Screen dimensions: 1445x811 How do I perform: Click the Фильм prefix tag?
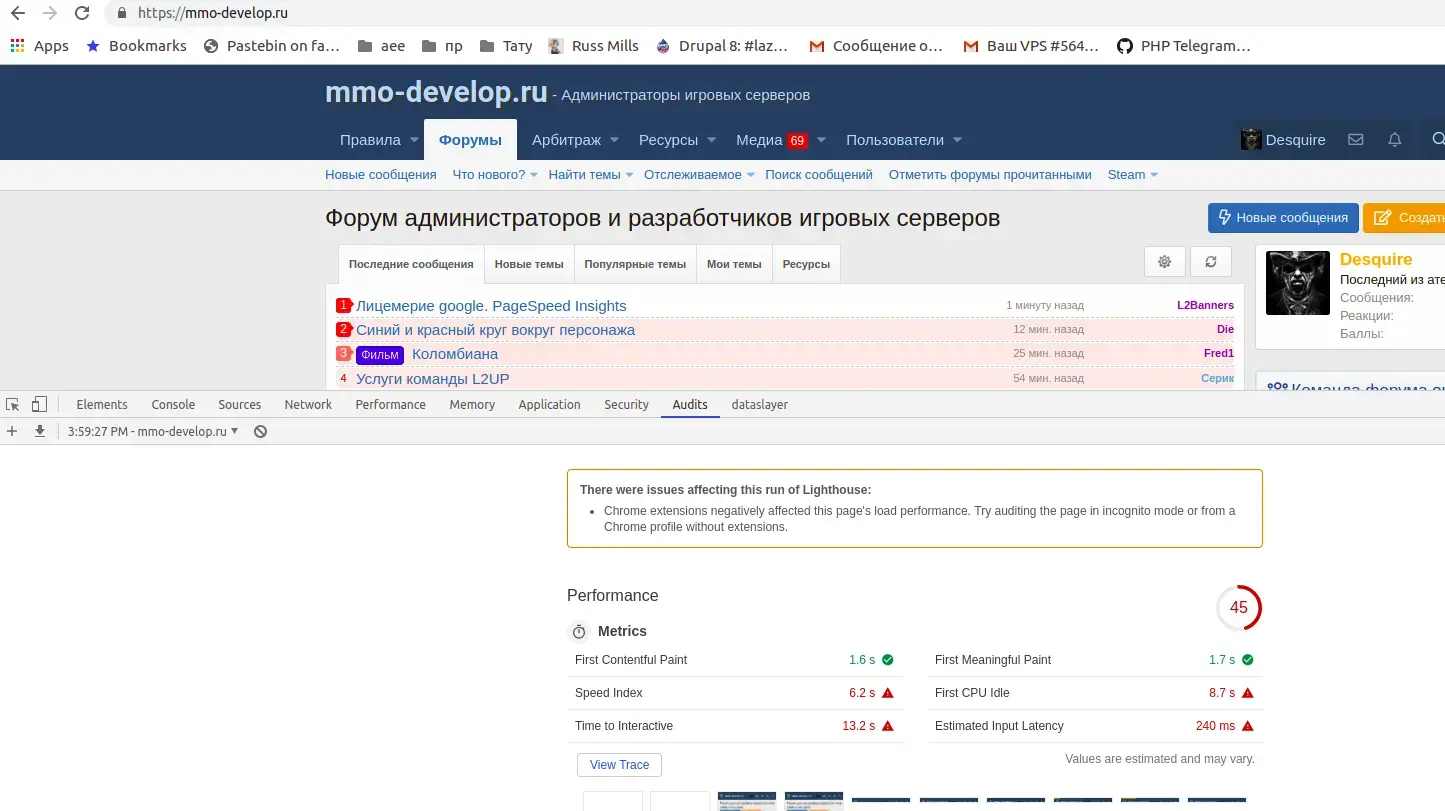coord(380,355)
